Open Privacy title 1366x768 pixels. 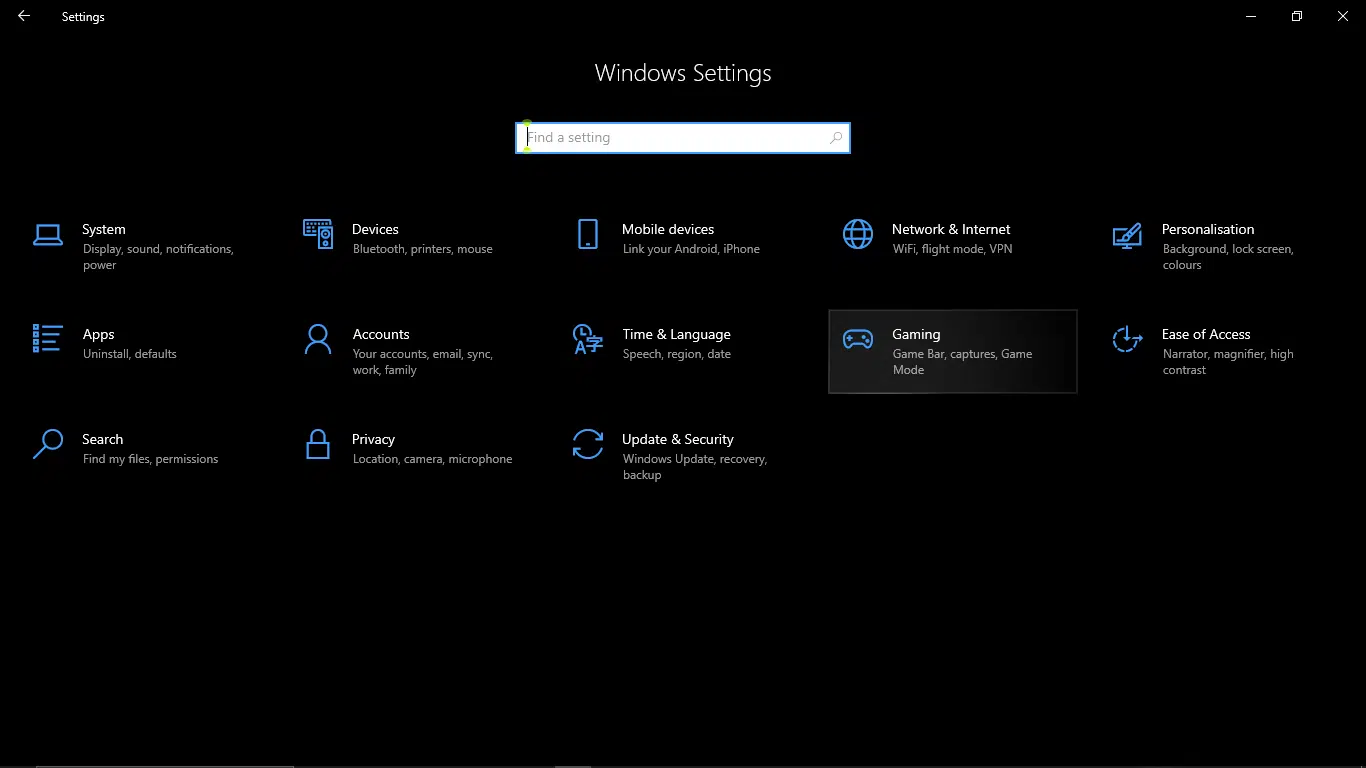pyautogui.click(x=373, y=439)
